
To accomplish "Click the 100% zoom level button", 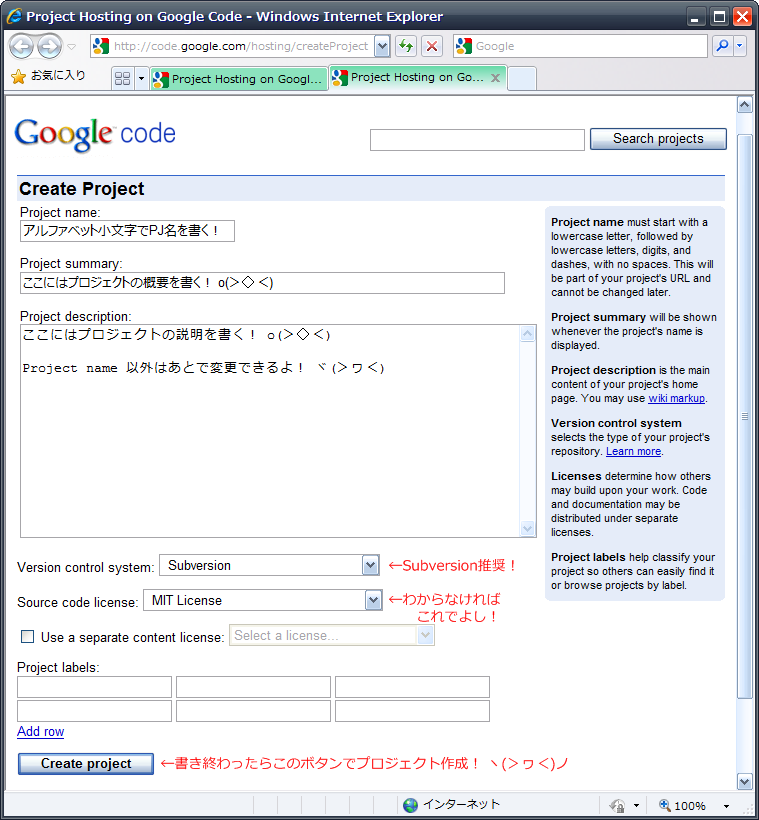I will tap(682, 805).
